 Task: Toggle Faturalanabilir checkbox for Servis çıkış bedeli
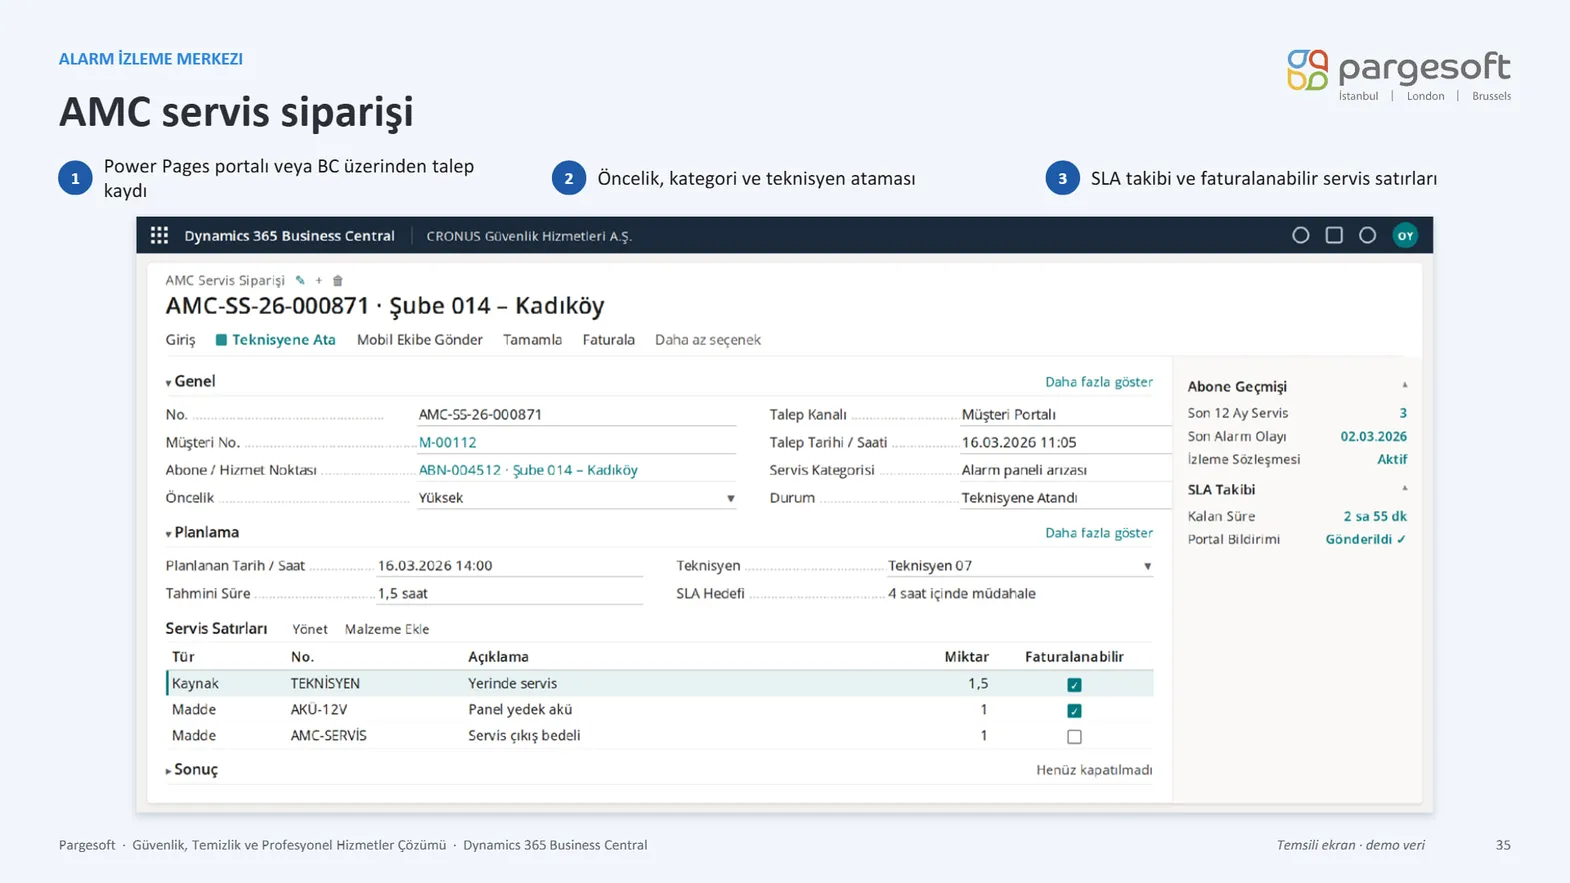(1074, 737)
